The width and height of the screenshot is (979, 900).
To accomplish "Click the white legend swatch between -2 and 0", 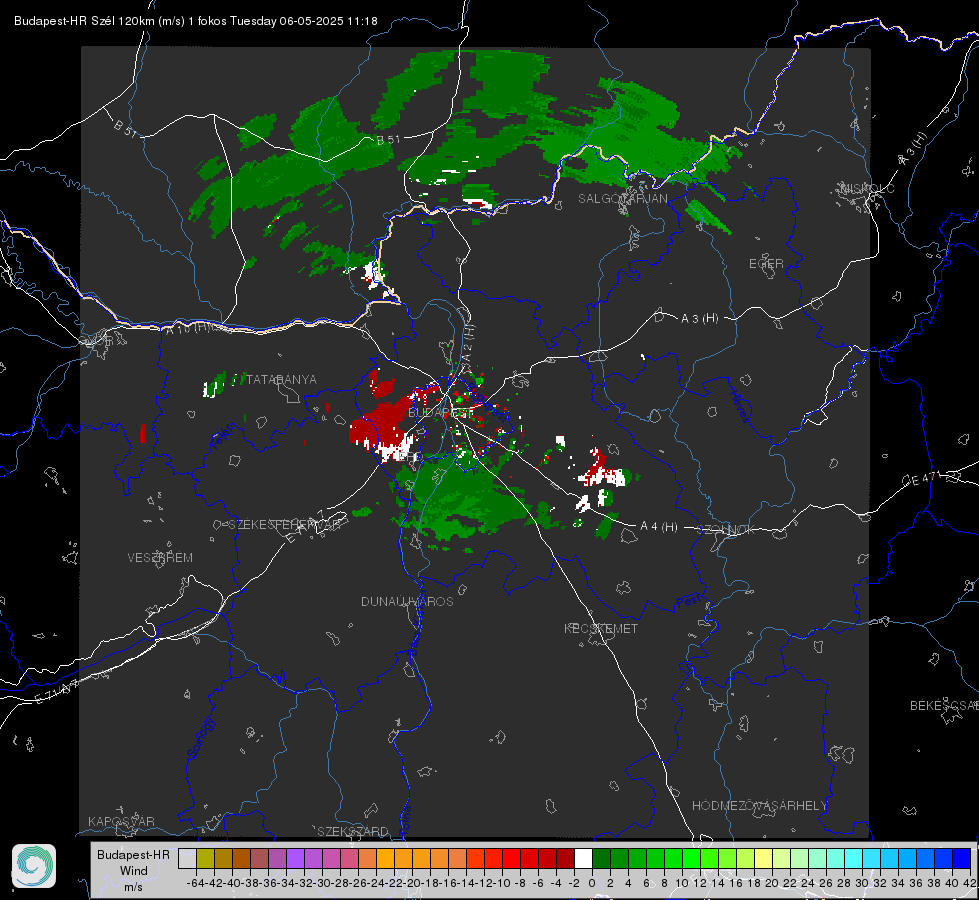I will [583, 858].
